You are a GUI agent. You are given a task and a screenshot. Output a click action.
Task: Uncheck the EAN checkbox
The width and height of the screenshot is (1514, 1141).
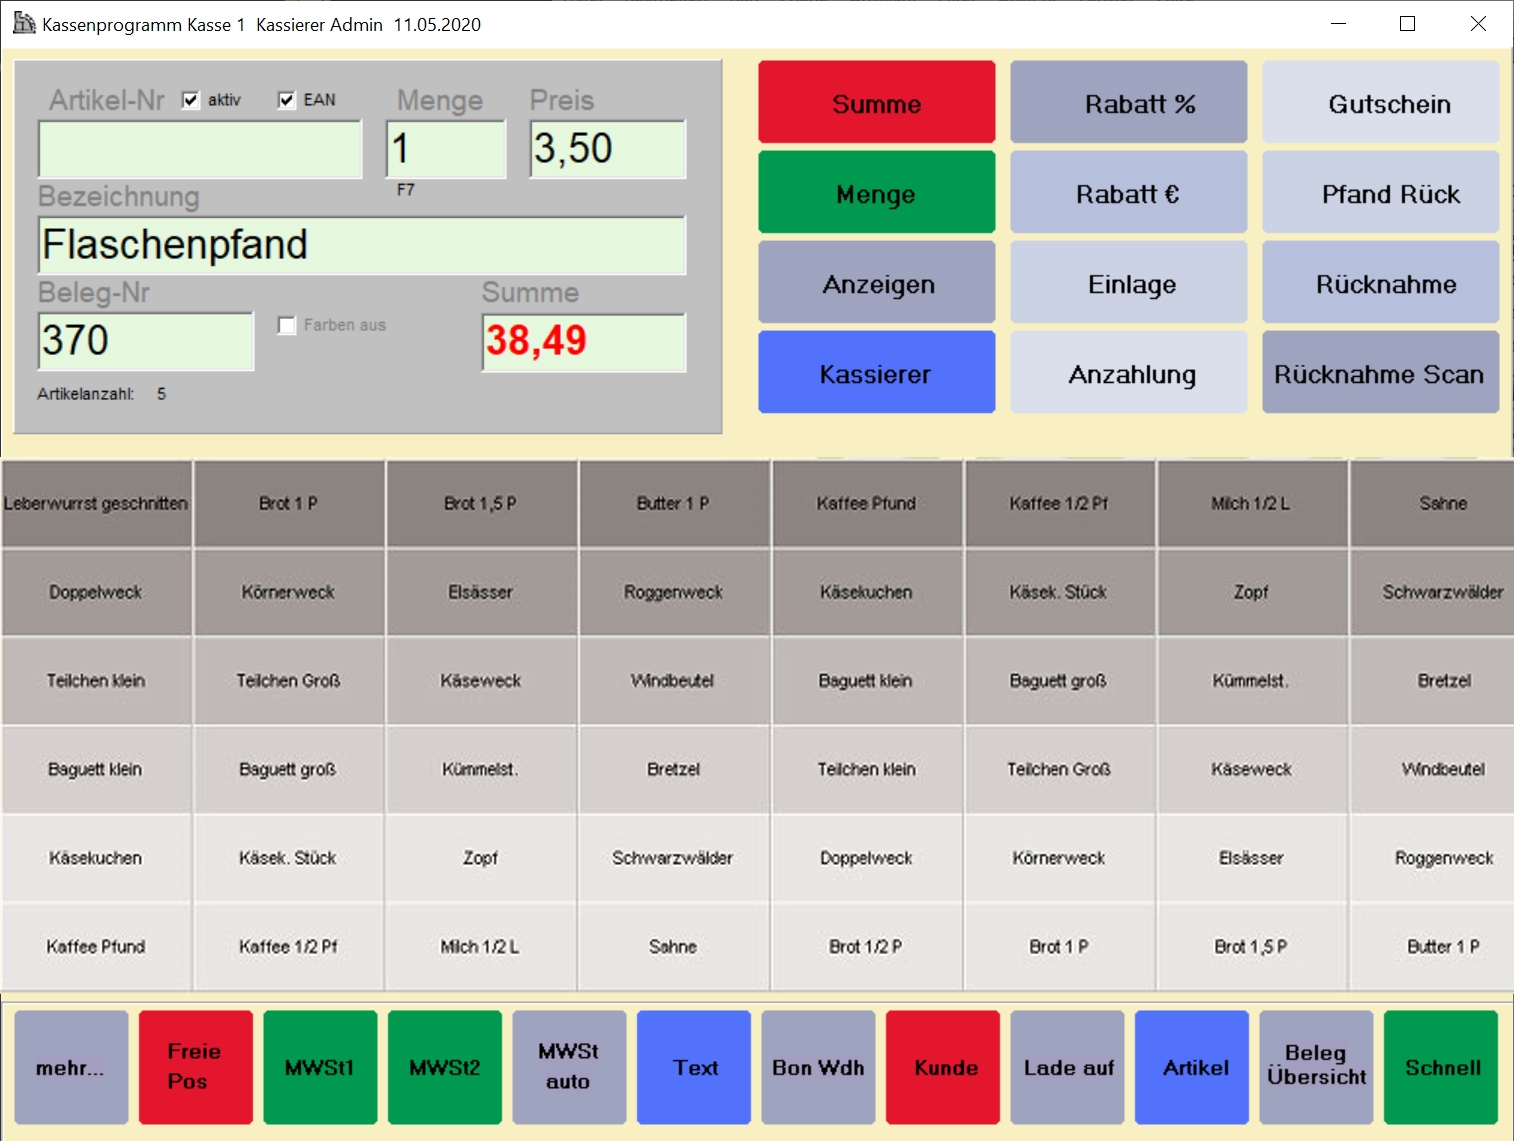tap(287, 100)
